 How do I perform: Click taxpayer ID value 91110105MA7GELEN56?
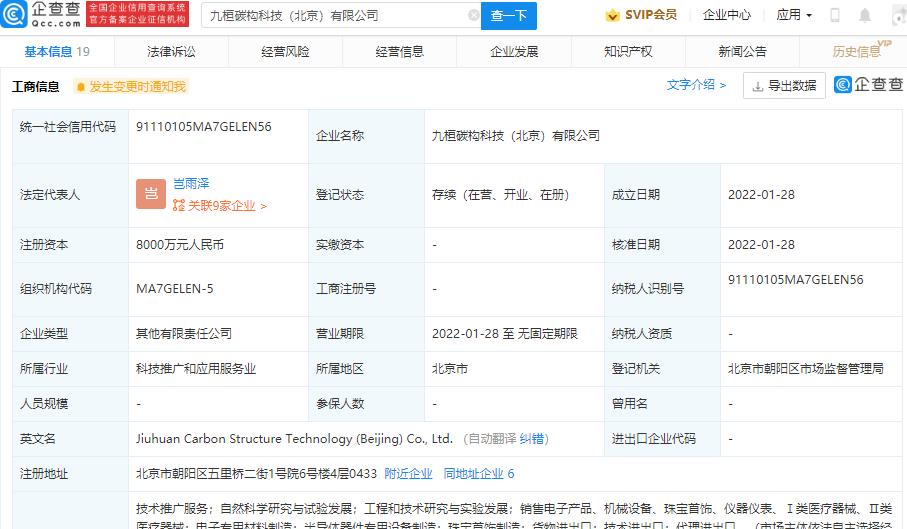pos(795,280)
